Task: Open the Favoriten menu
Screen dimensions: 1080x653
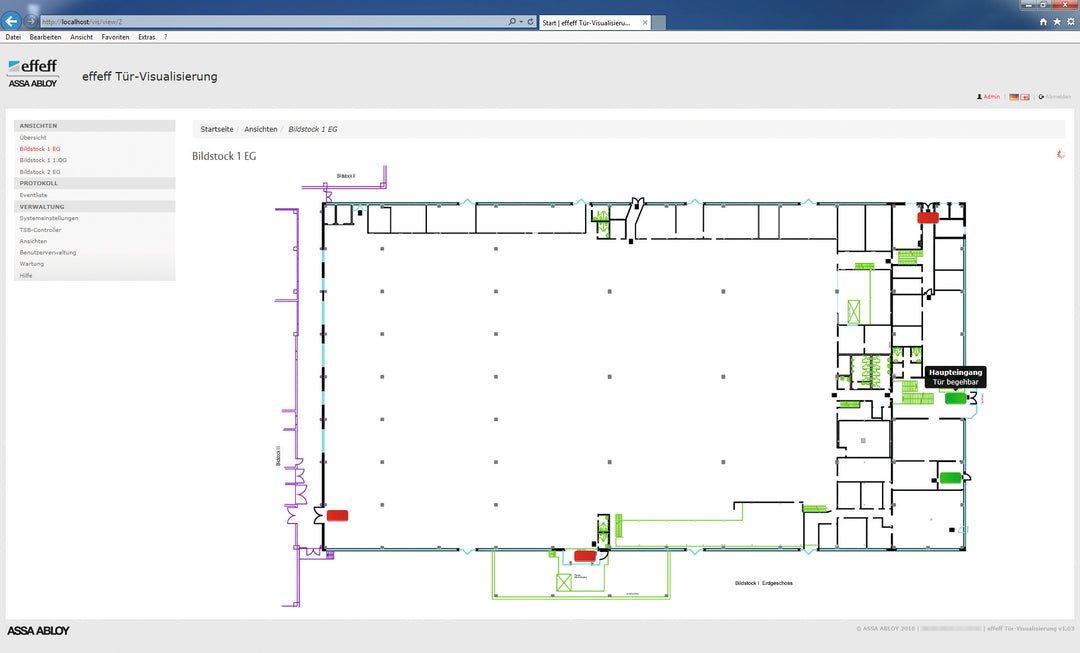Action: pyautogui.click(x=115, y=37)
